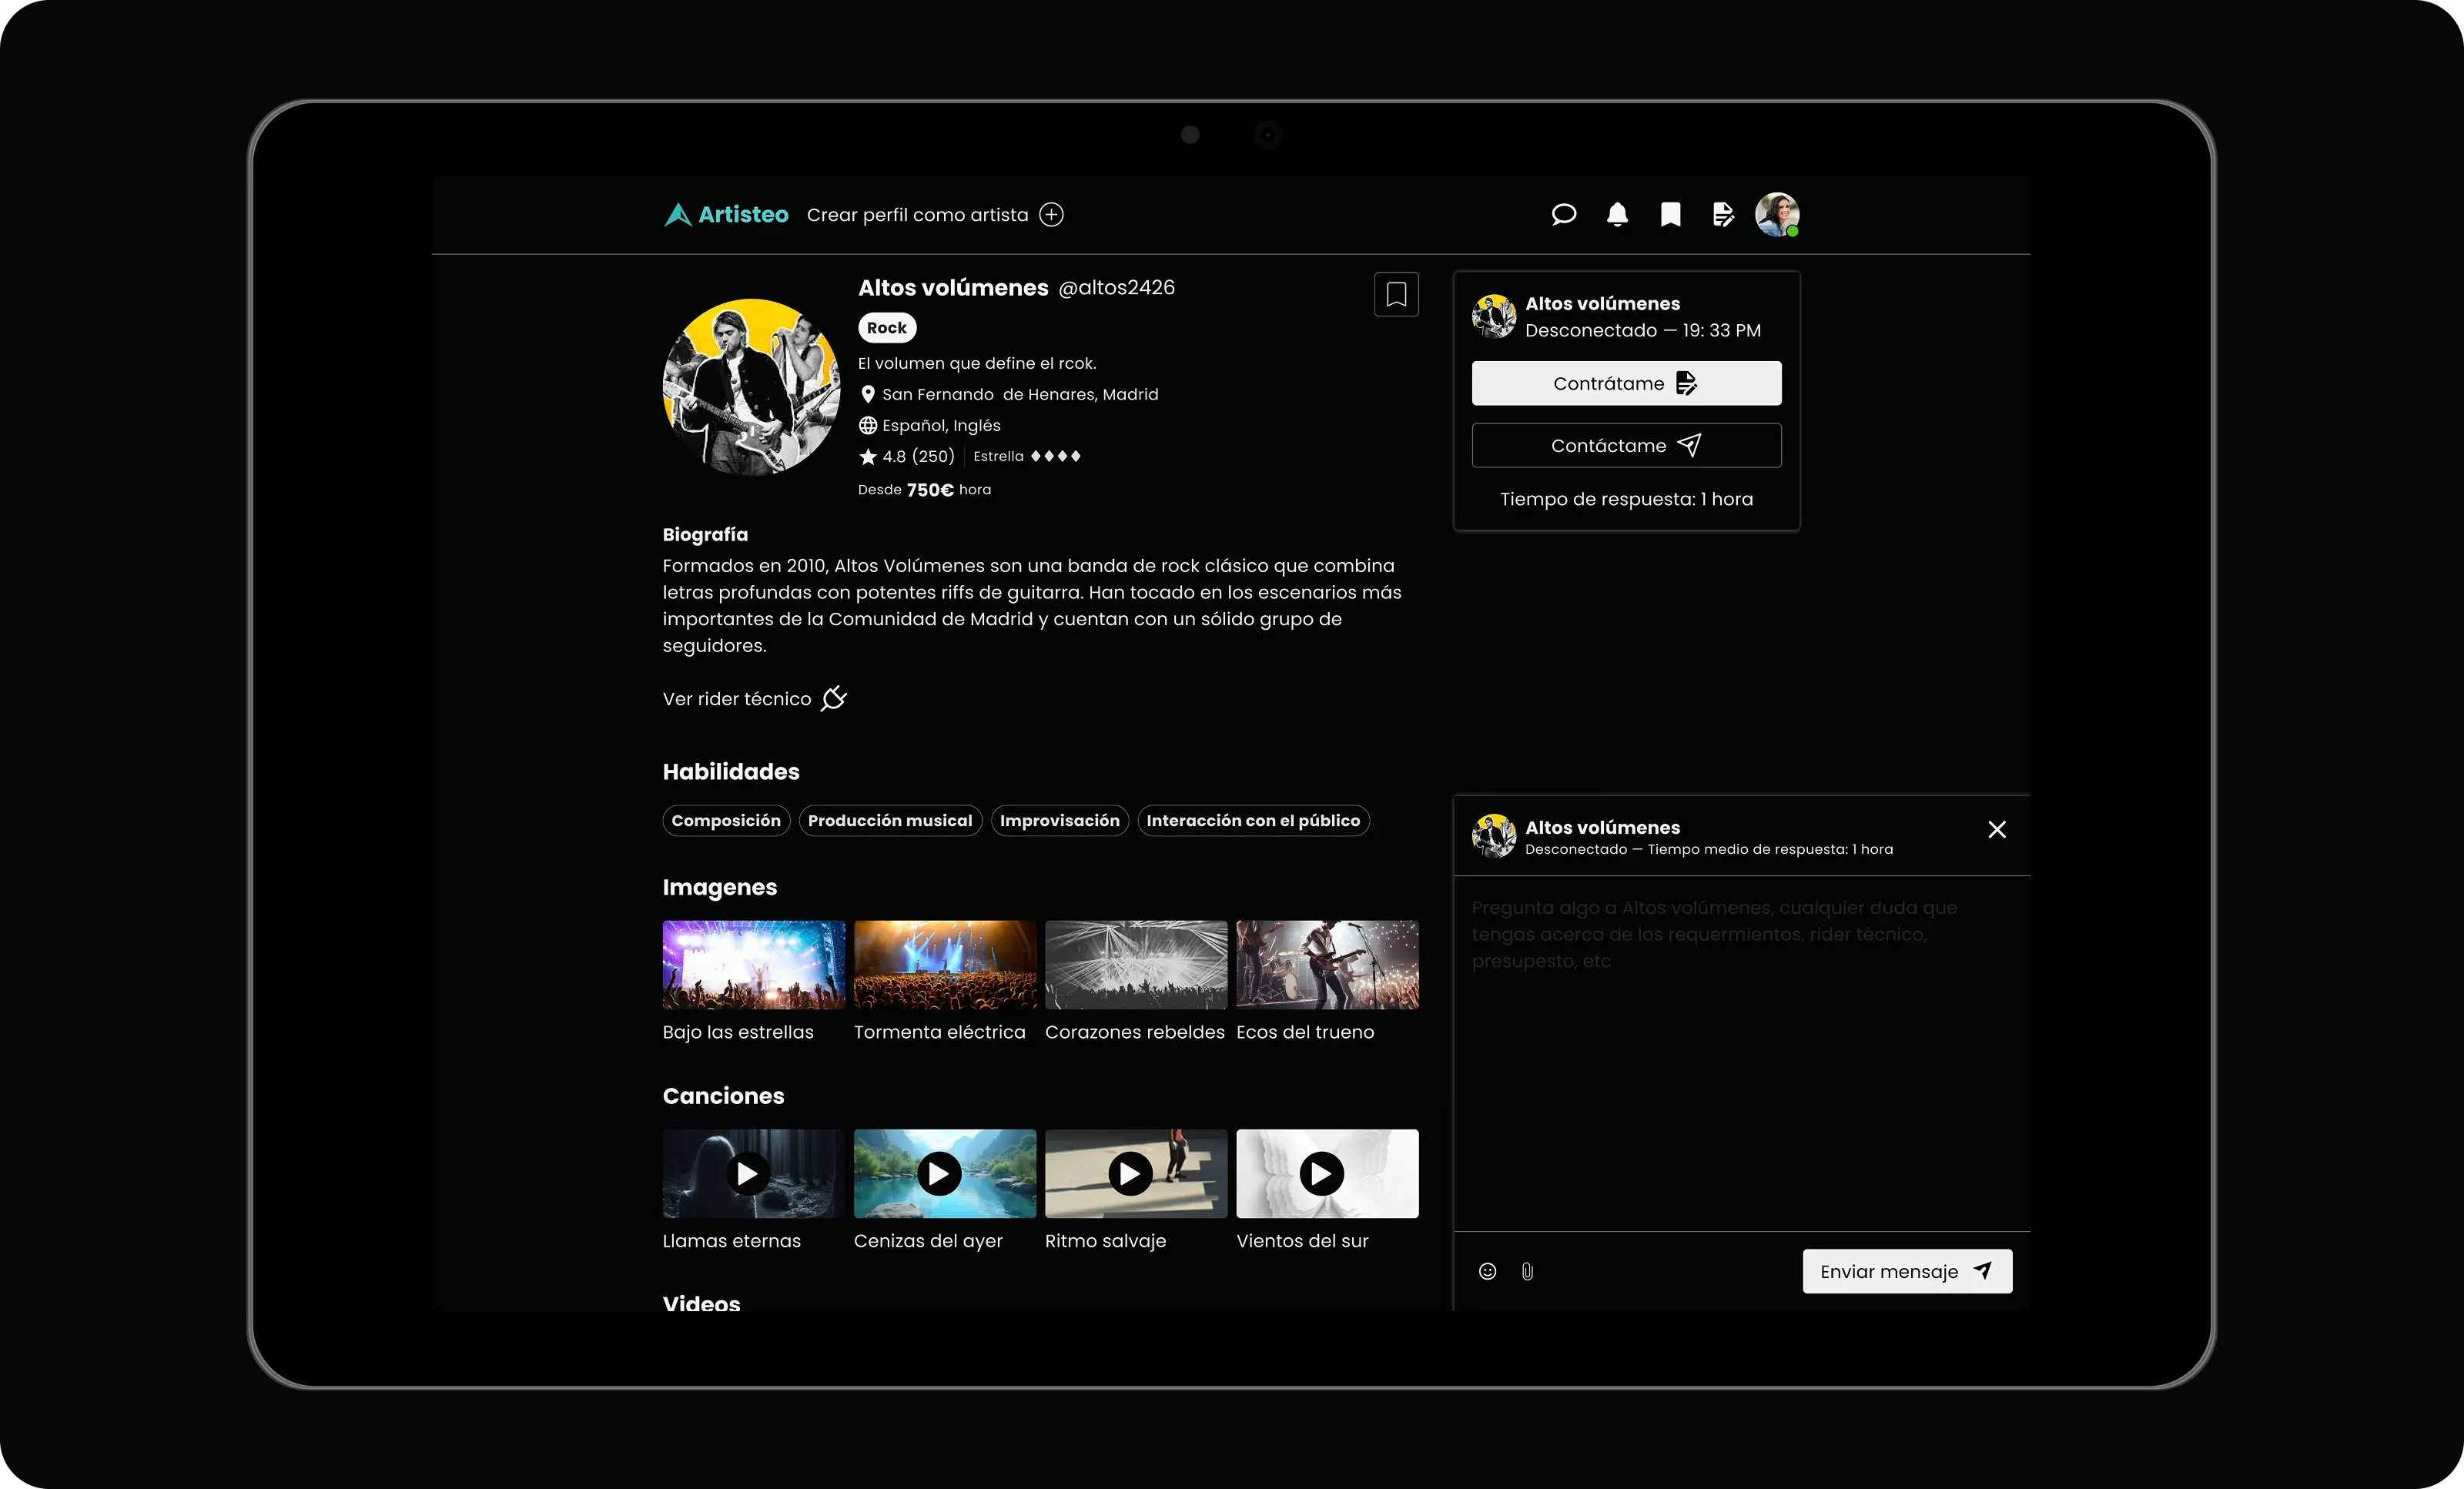Viewport: 2464px width, 1489px height.
Task: Open contracts document icon in header
Action: point(1723,215)
